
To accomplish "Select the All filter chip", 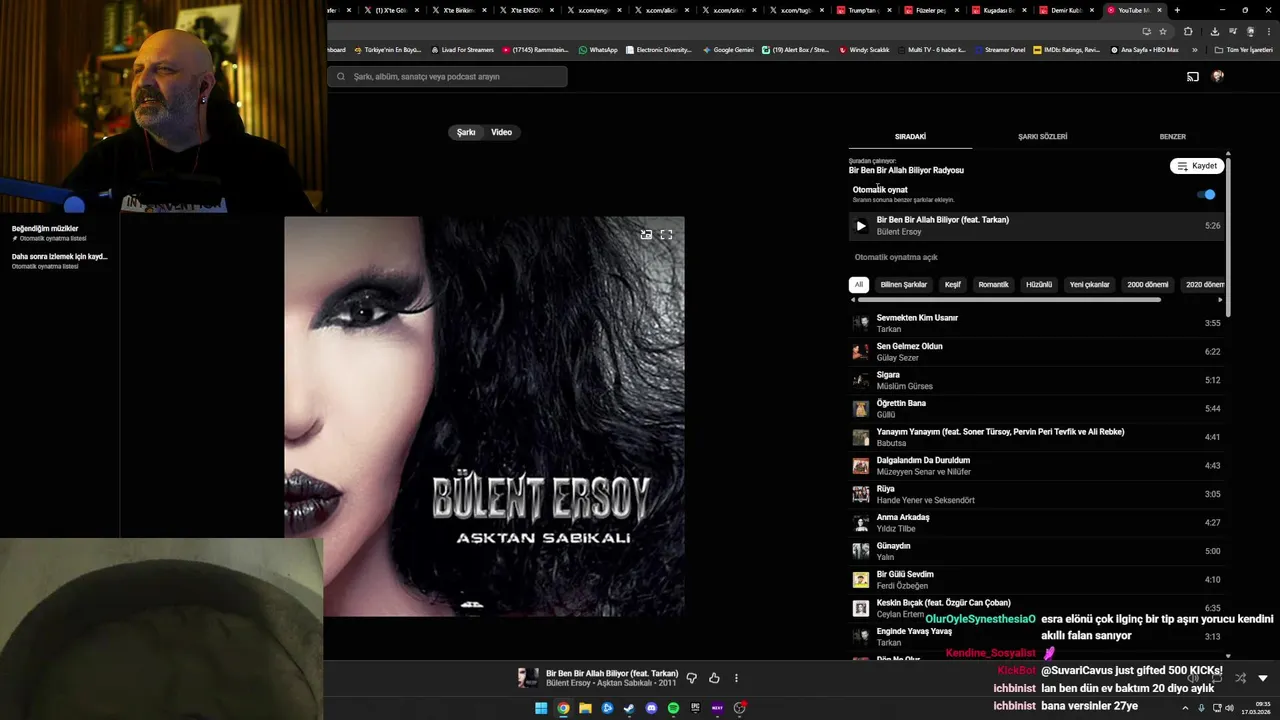I will (858, 285).
